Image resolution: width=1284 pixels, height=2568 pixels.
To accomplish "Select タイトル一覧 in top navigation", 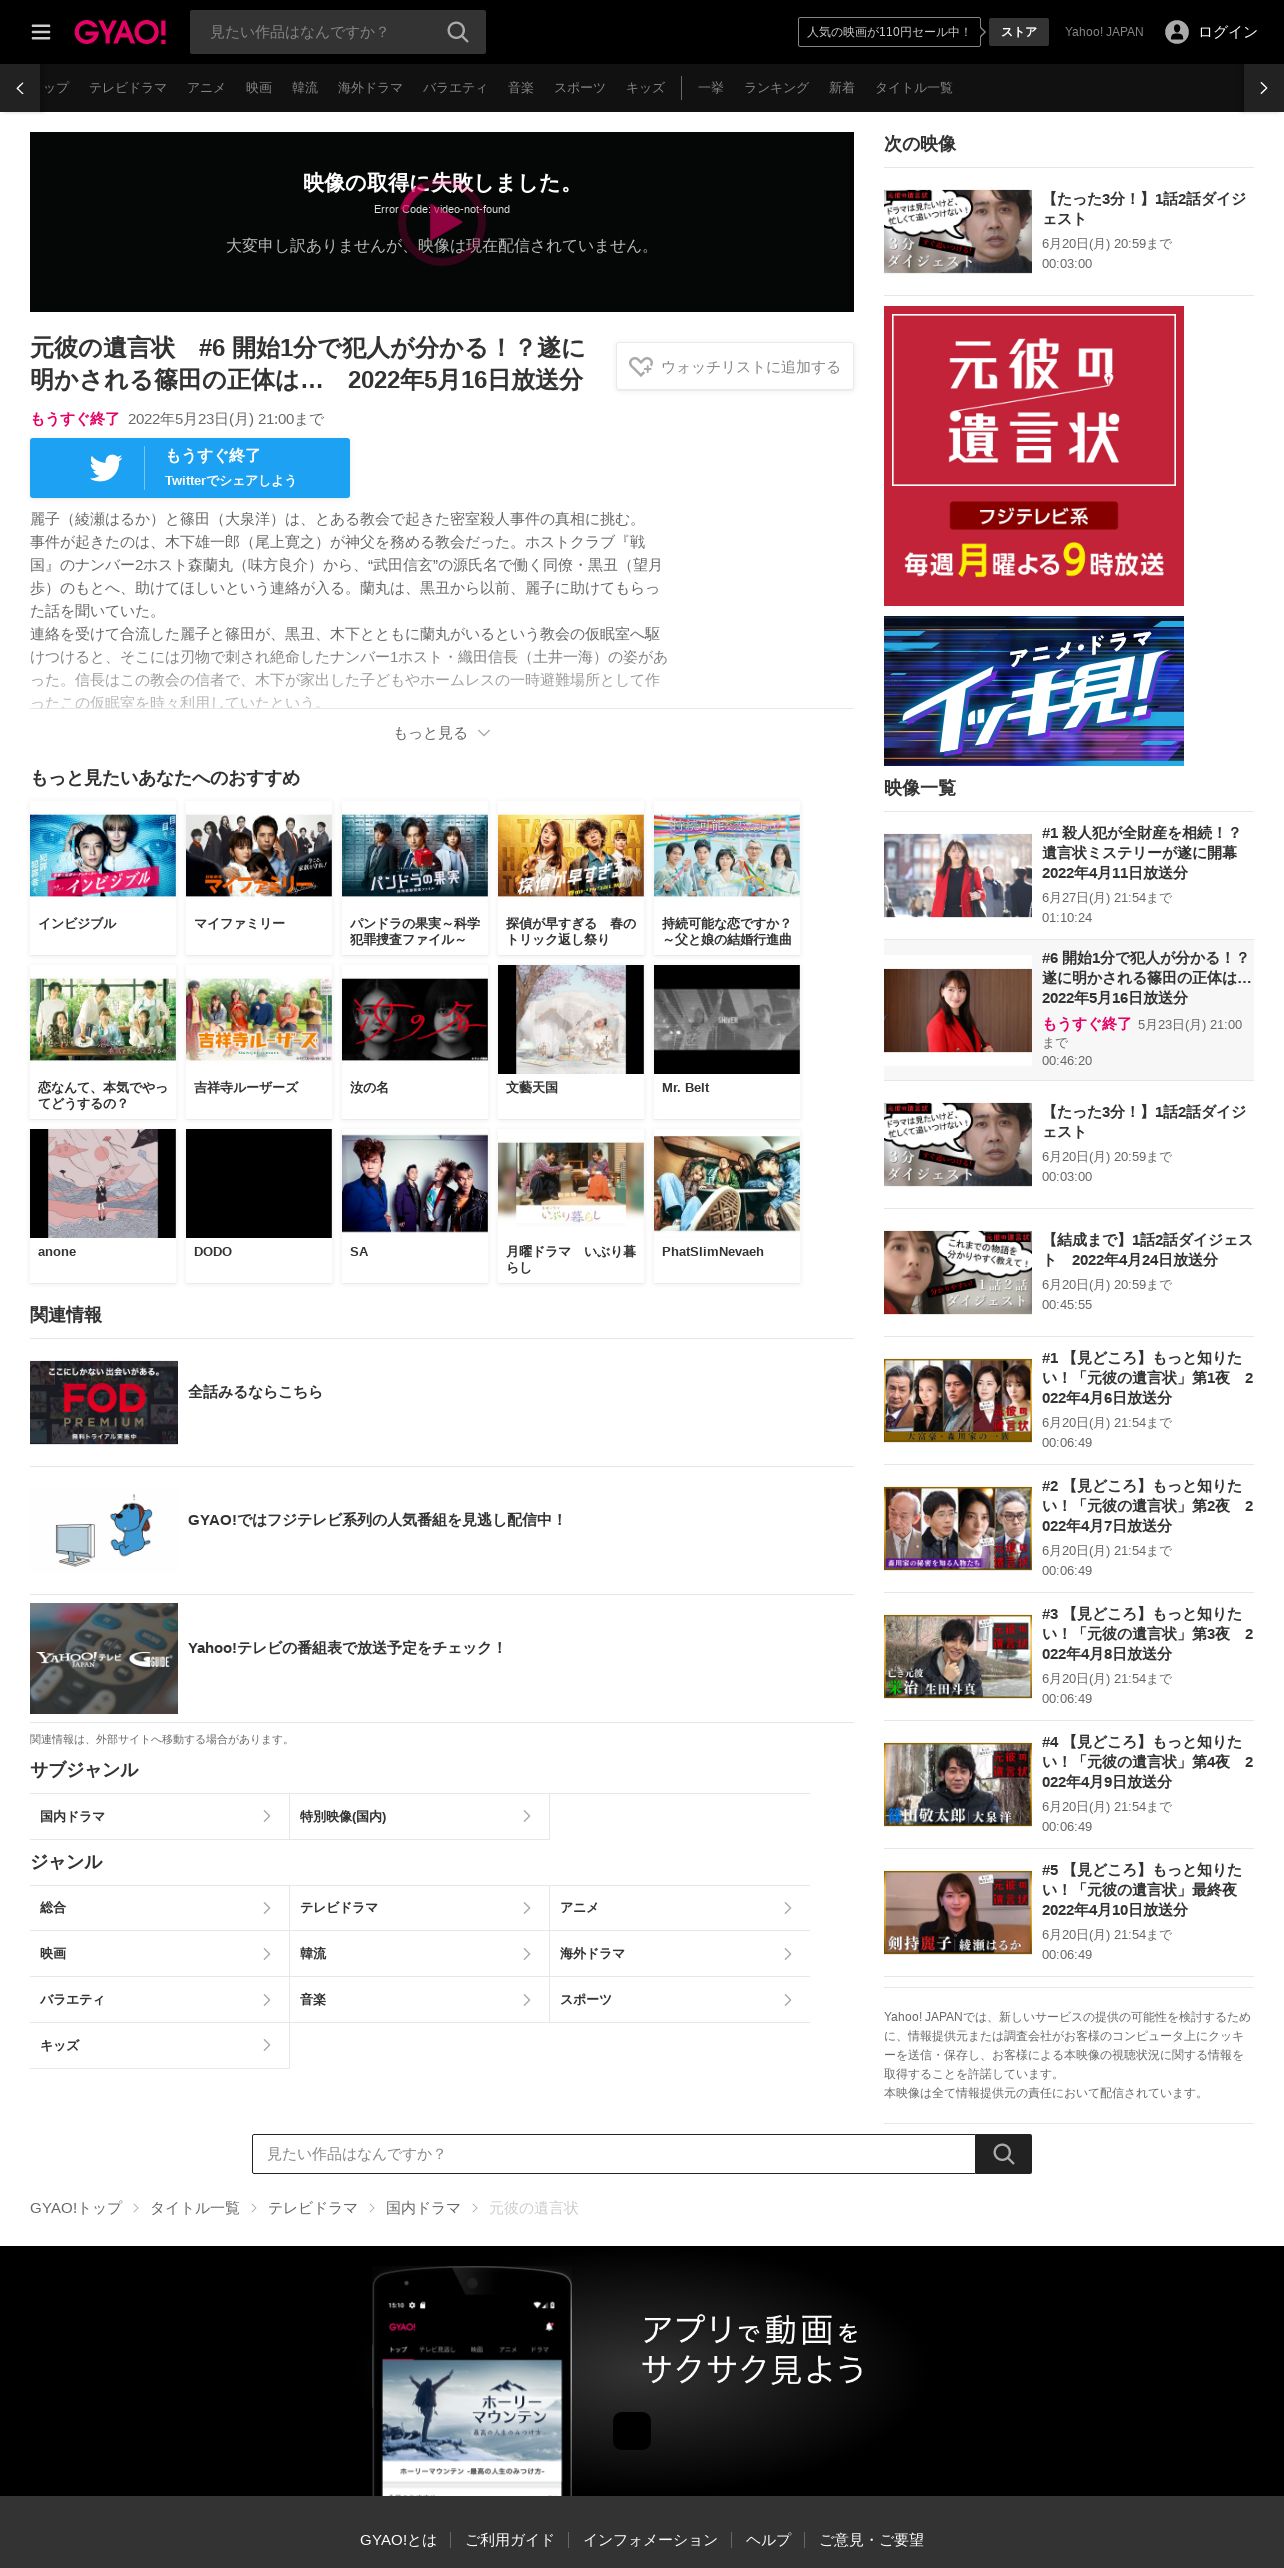I will click(914, 88).
